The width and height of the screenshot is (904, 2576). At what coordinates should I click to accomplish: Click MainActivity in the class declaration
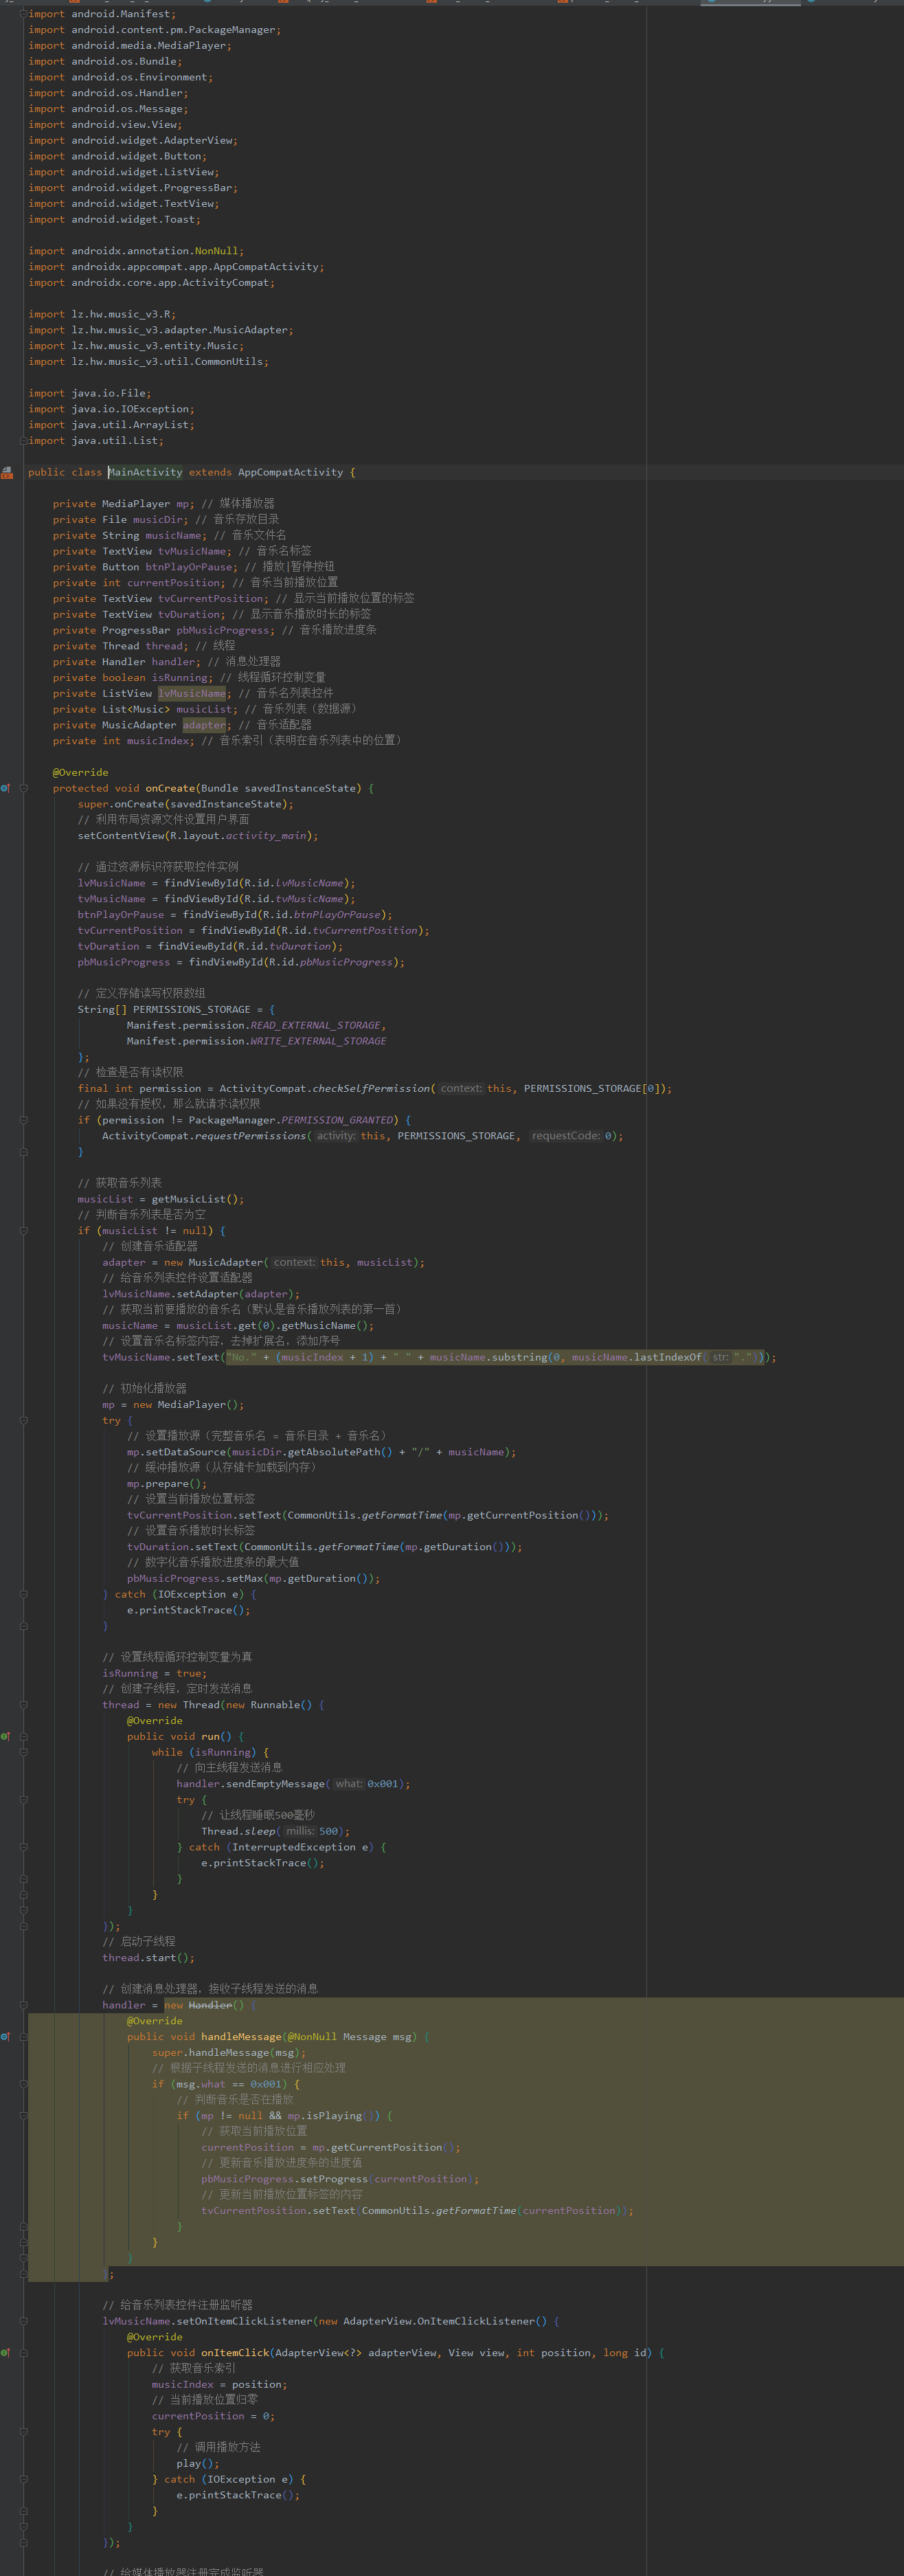(x=145, y=472)
